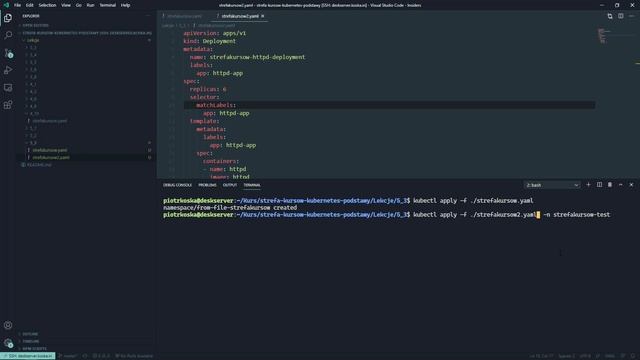640x360 pixels.
Task: Open the Run menu
Action: [91, 5]
